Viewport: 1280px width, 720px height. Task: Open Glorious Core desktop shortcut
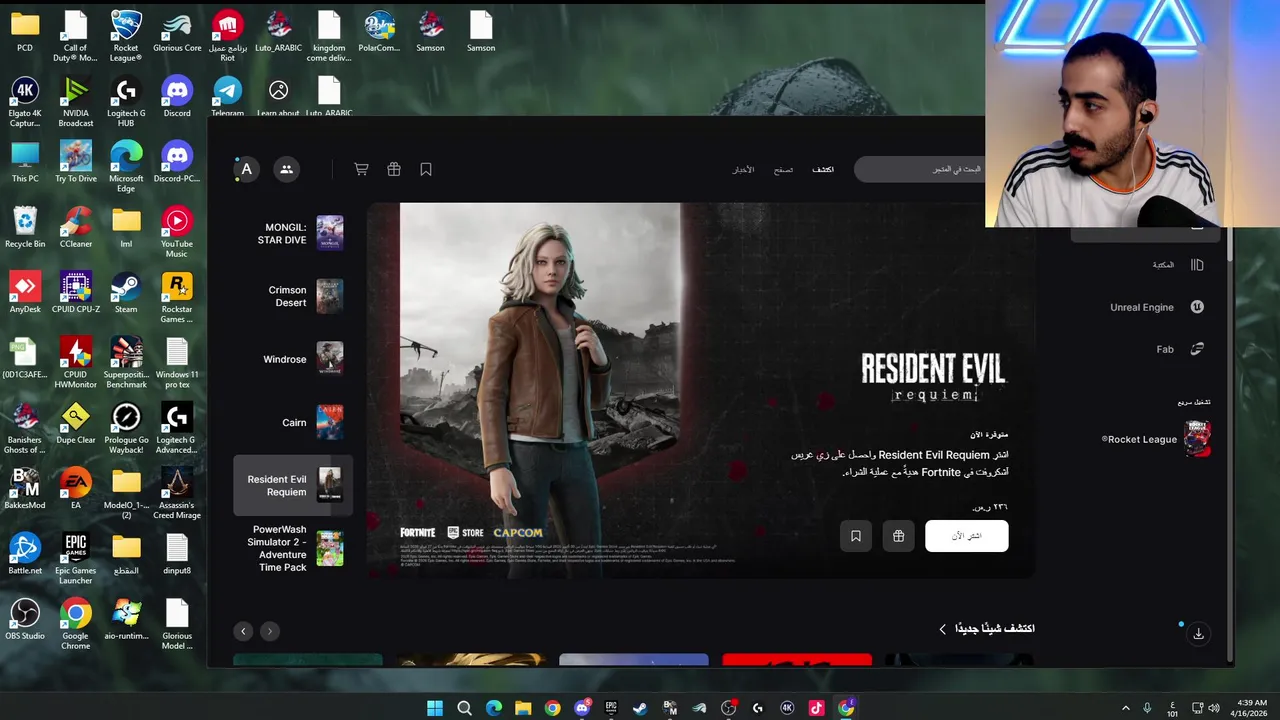177,32
